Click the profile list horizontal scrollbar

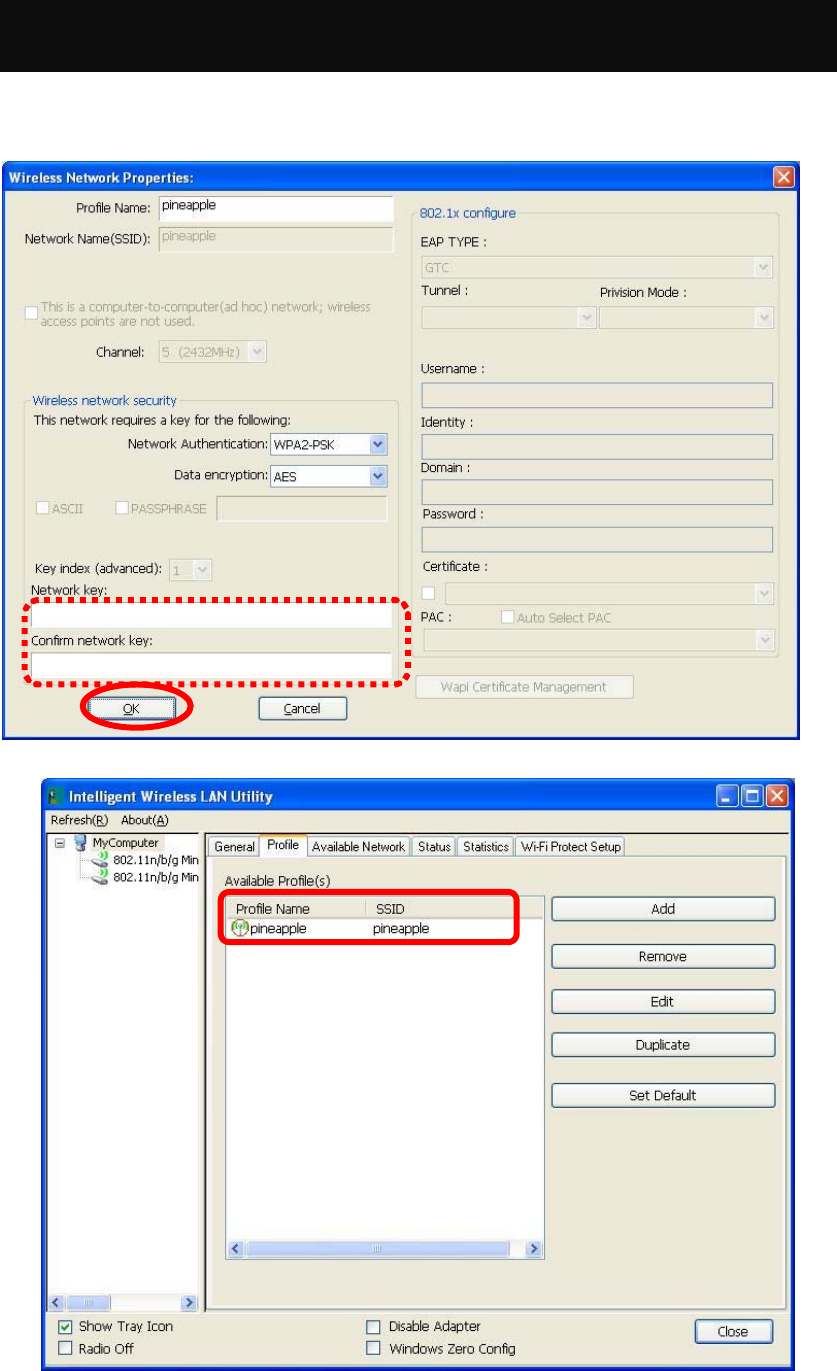386,1249
